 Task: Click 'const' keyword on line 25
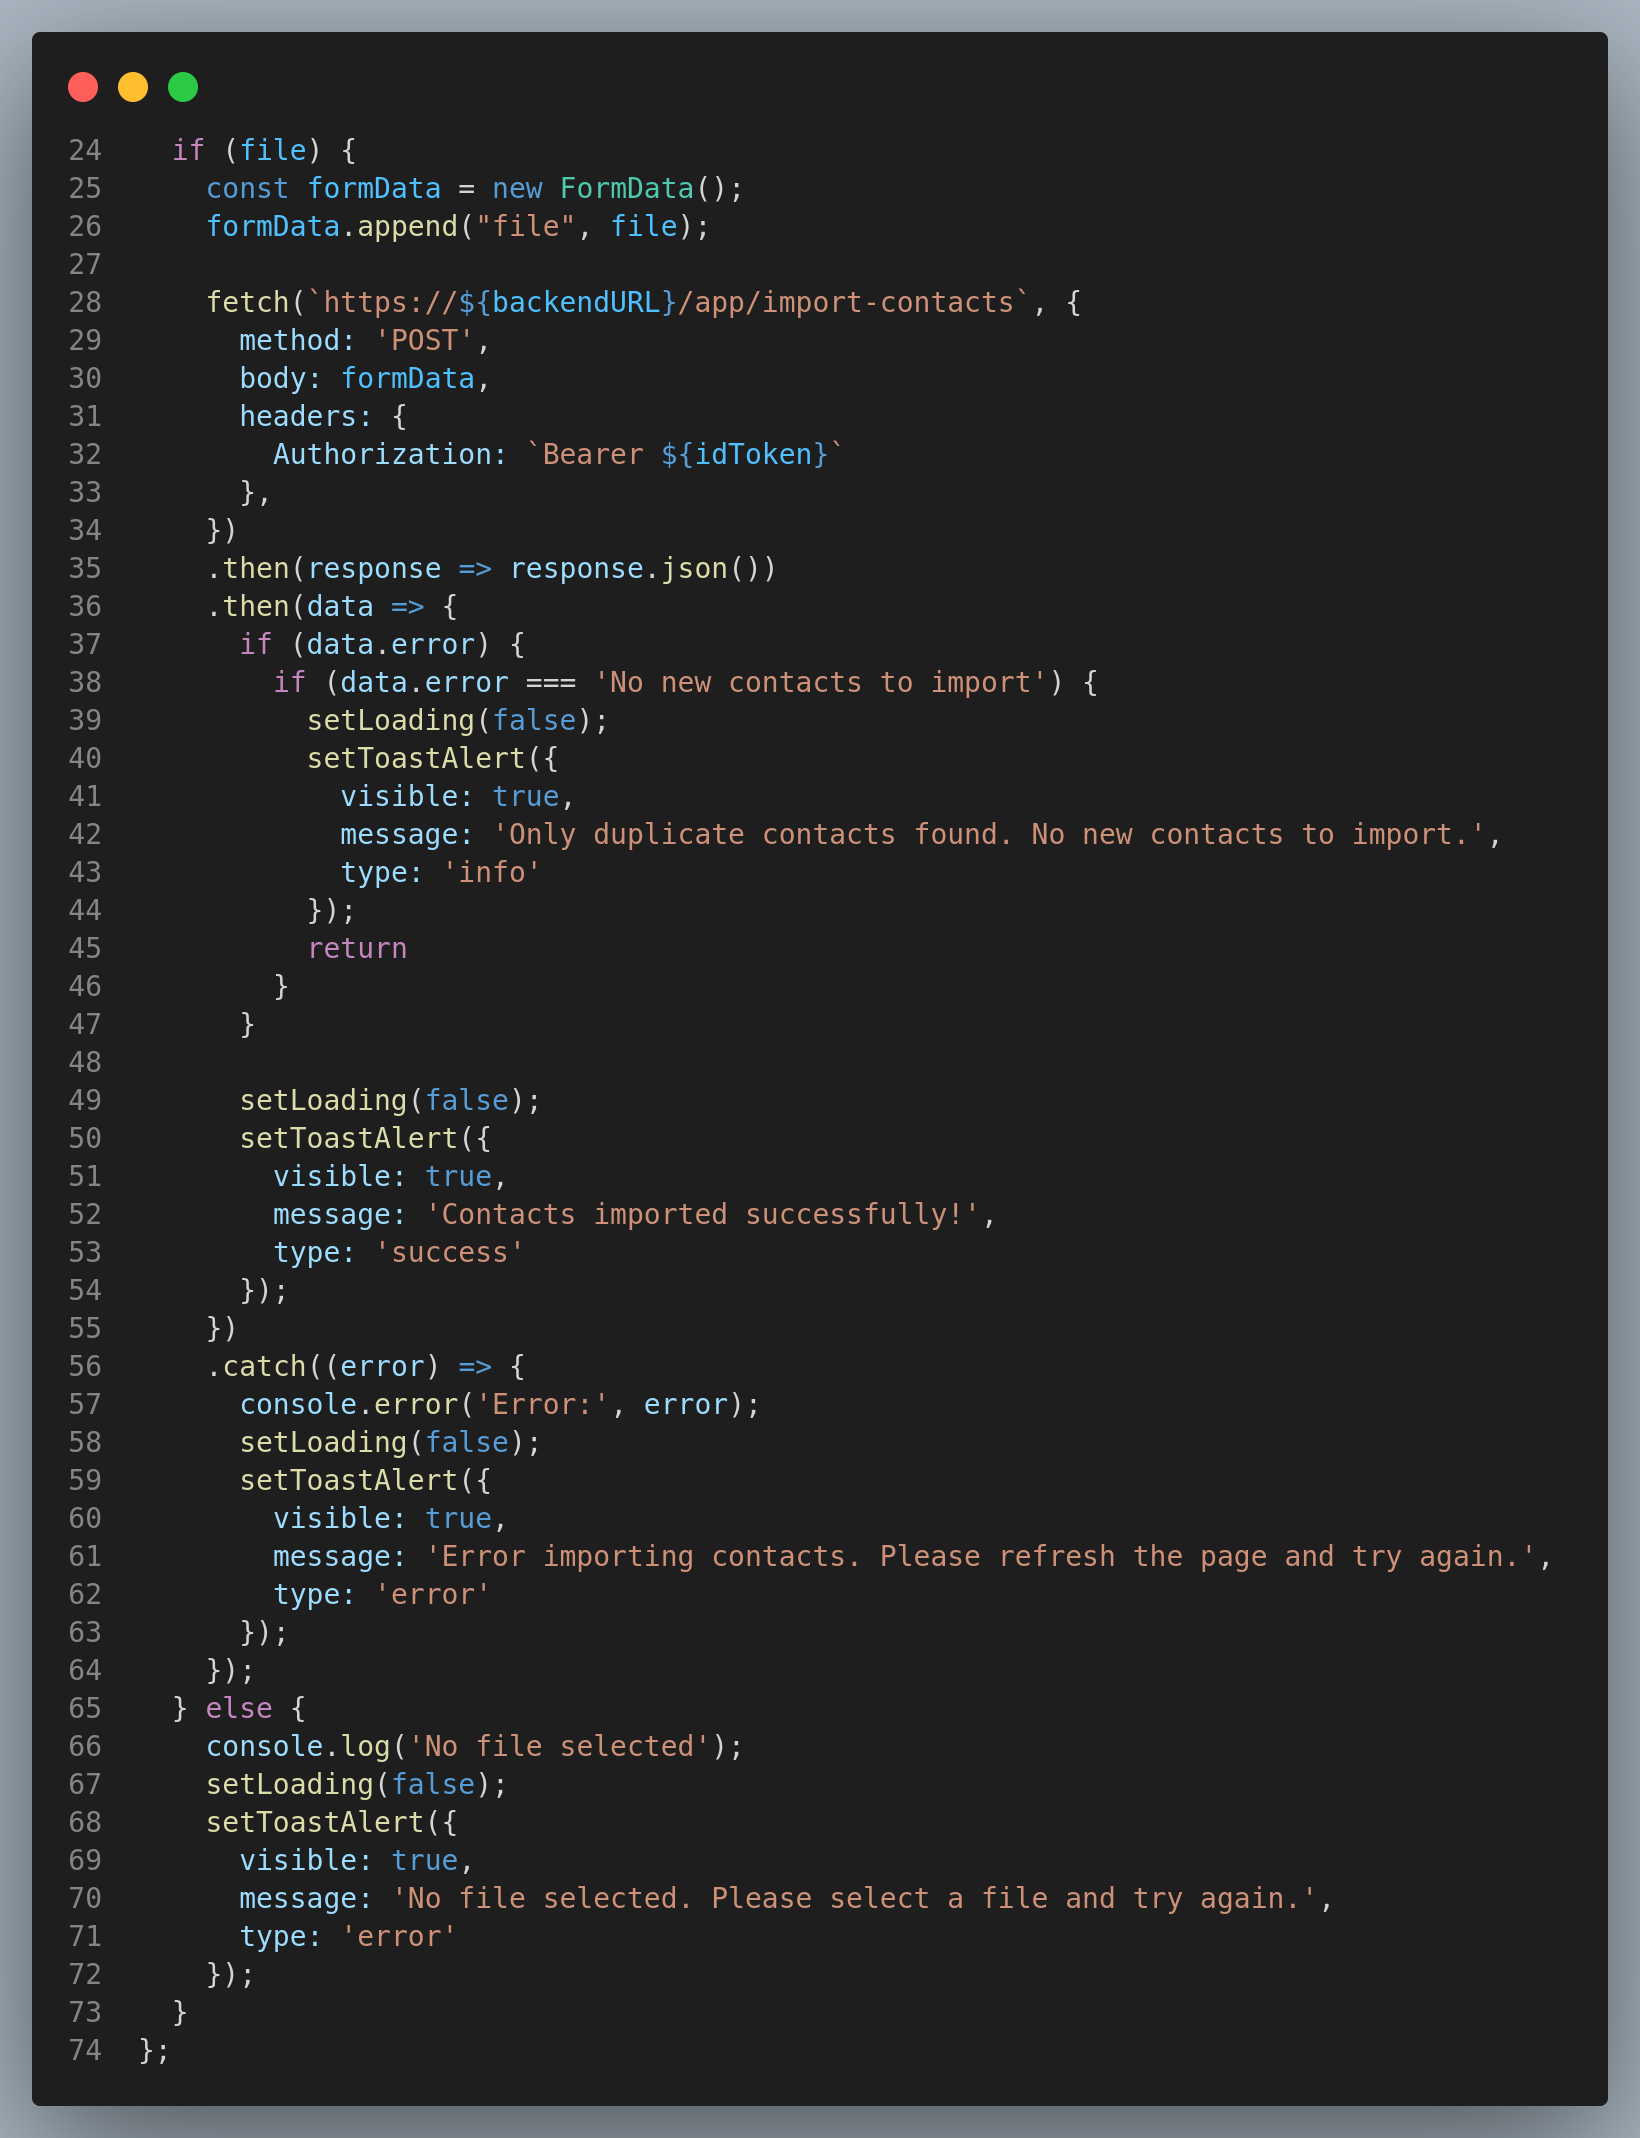(x=248, y=188)
